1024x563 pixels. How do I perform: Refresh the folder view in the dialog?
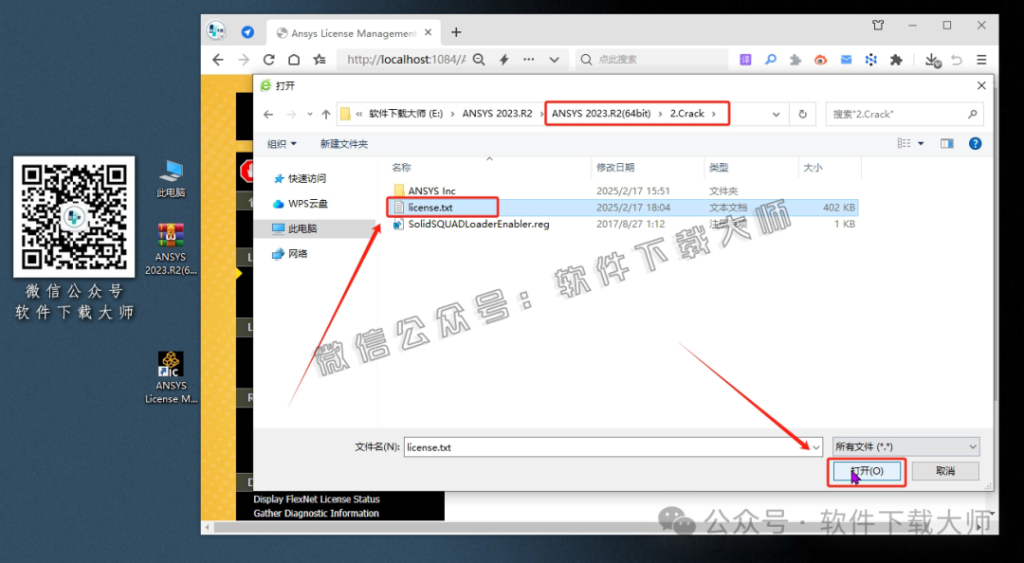[x=803, y=114]
